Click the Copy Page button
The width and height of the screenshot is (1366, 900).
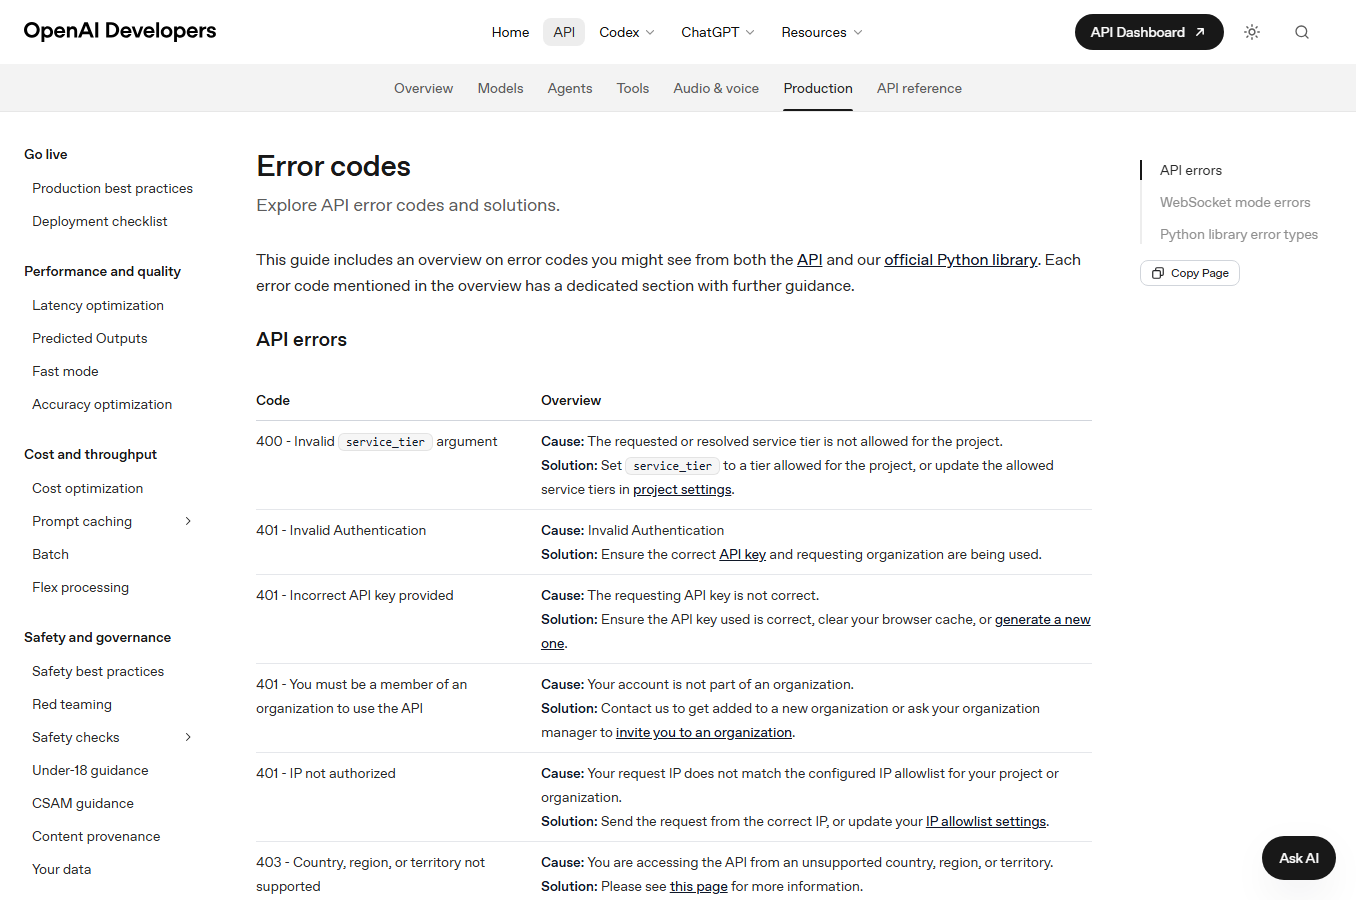pos(1190,273)
